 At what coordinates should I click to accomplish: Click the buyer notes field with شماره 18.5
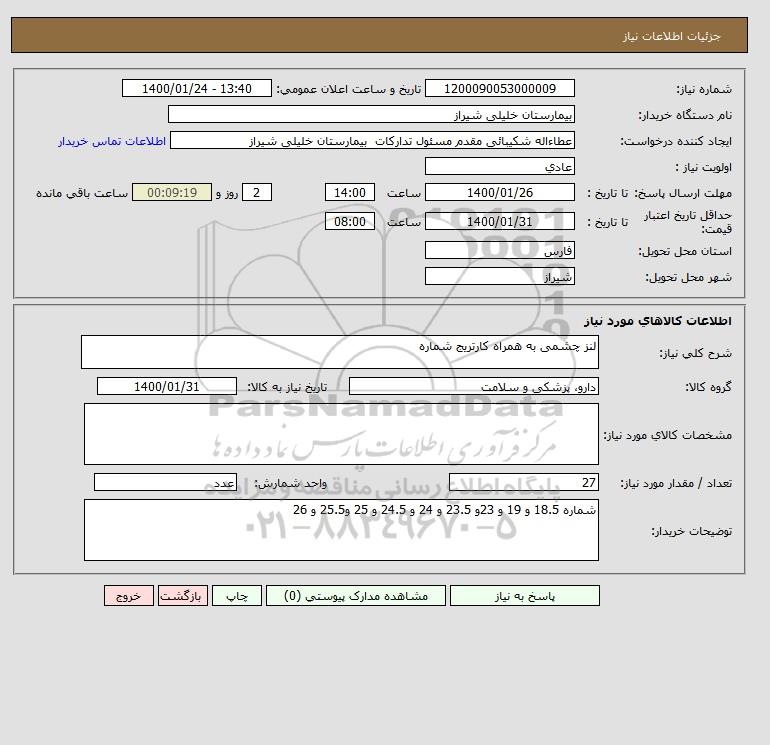point(341,530)
